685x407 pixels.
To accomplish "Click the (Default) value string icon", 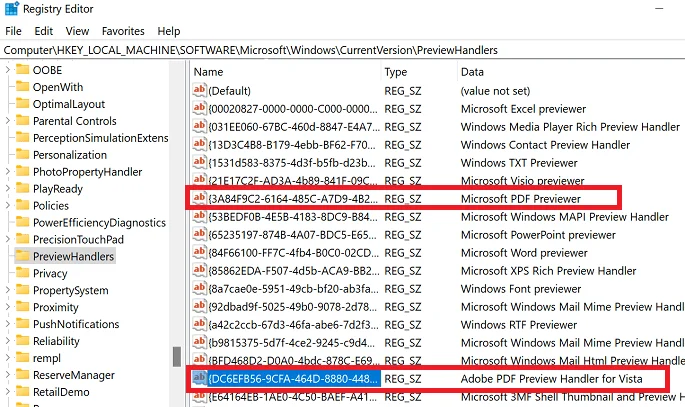I will click(199, 90).
